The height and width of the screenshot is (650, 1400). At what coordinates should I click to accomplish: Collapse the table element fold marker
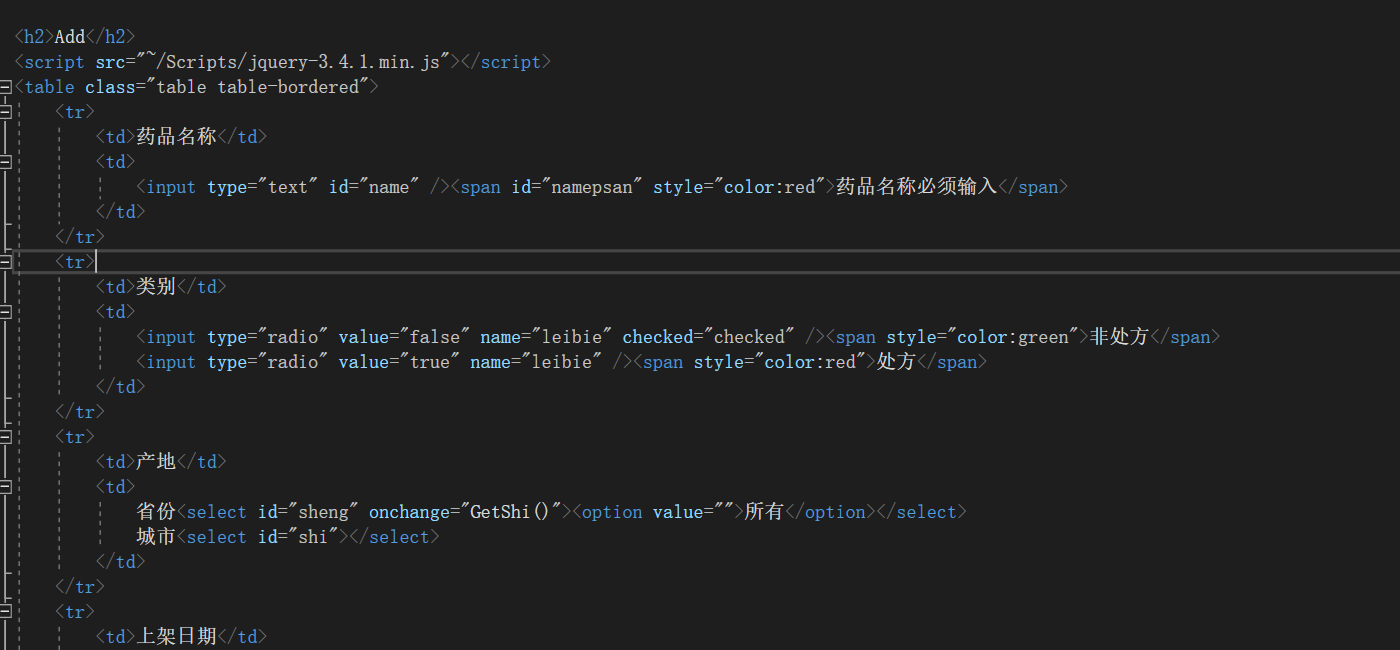(6, 87)
